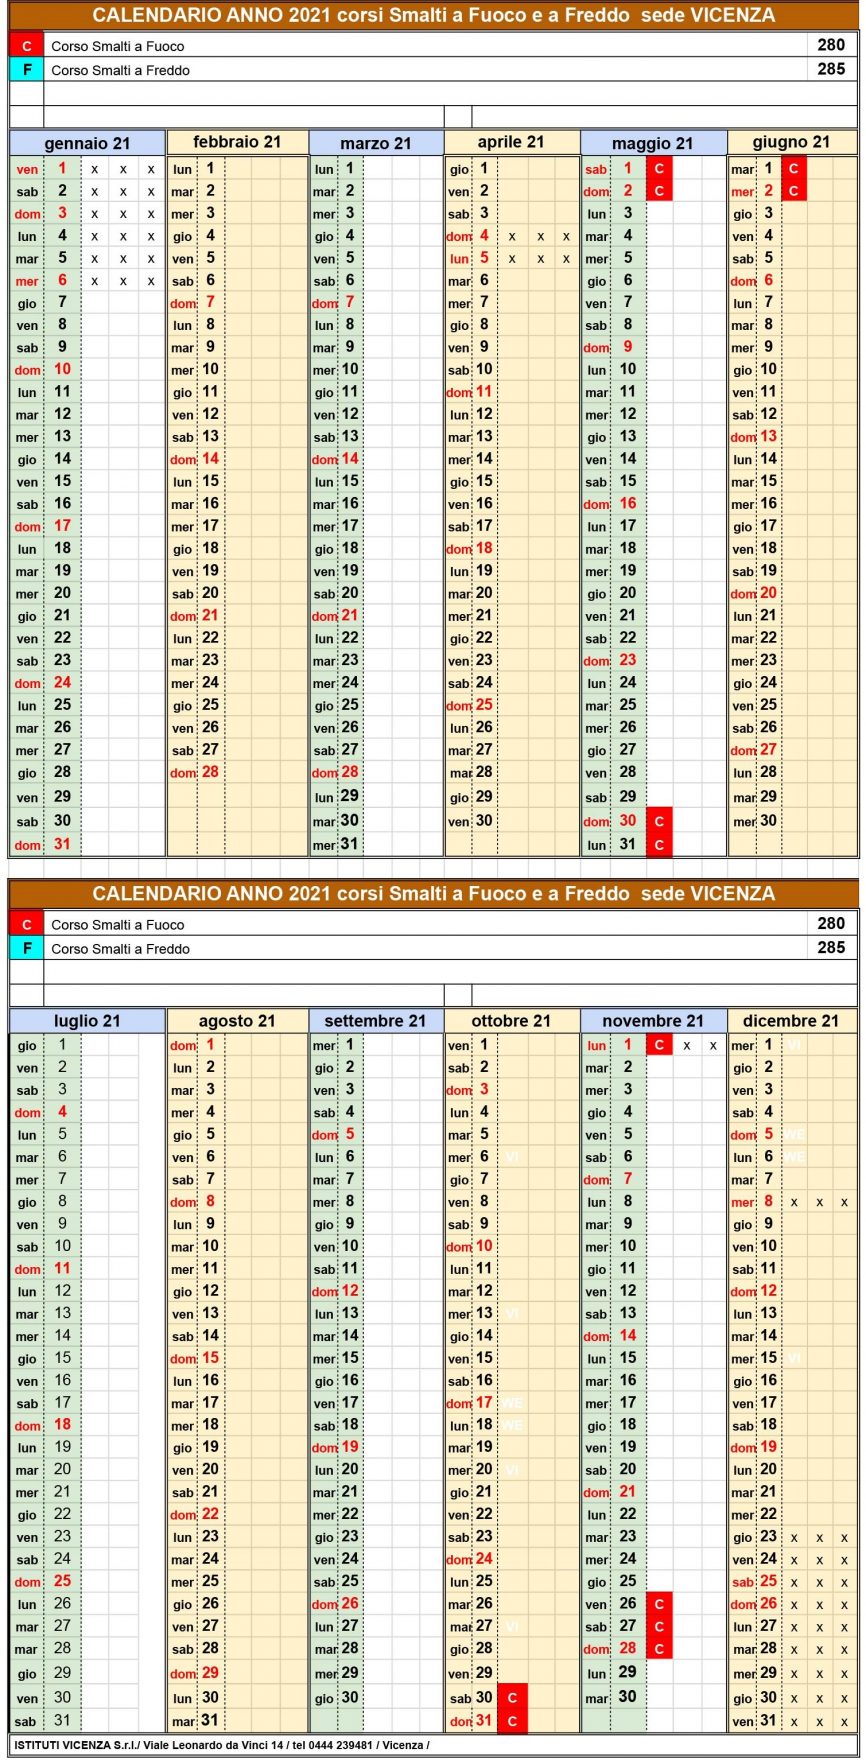Click the title banner above the gennaio–giugno calendar
The width and height of the screenshot is (866, 1760).
pos(433,15)
